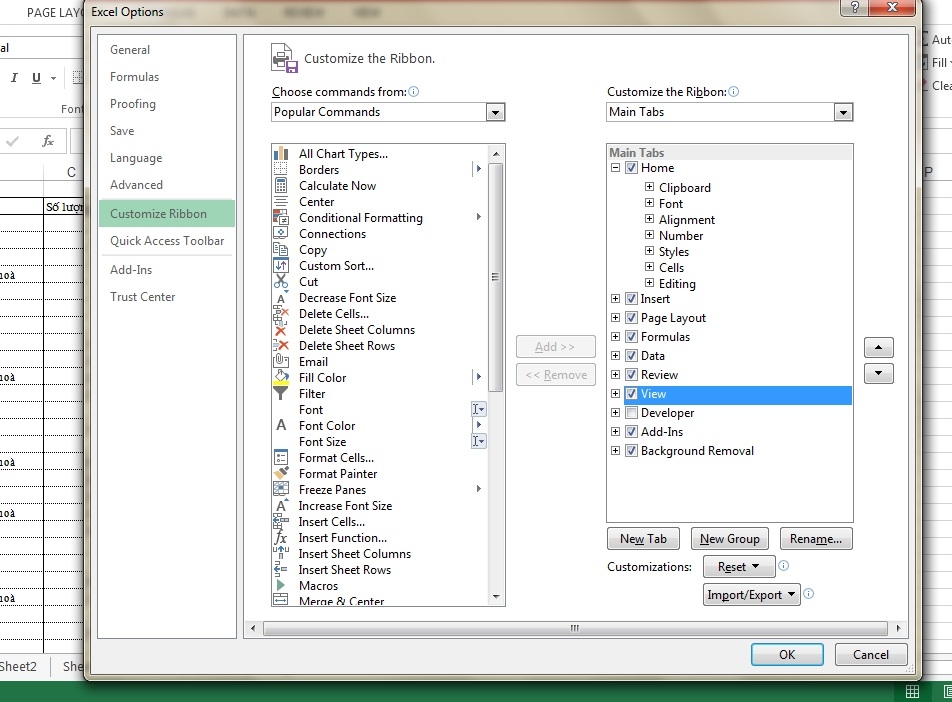Select the Delete Sheet Columns icon

(280, 330)
